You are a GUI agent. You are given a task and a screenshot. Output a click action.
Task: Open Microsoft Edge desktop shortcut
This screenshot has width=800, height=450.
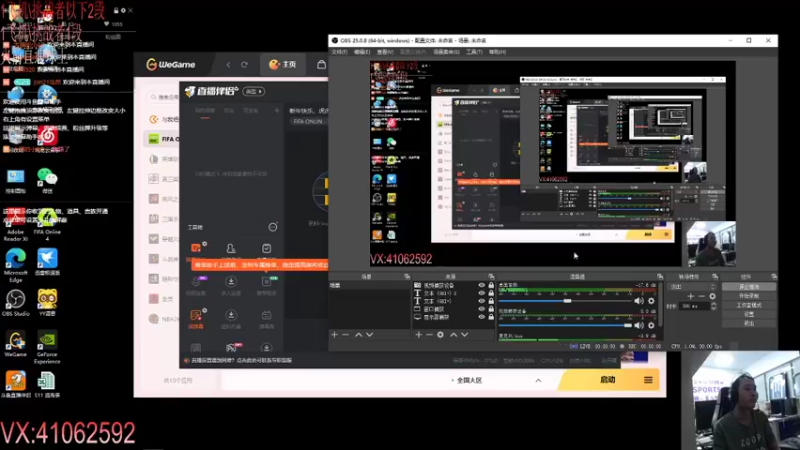pos(15,264)
